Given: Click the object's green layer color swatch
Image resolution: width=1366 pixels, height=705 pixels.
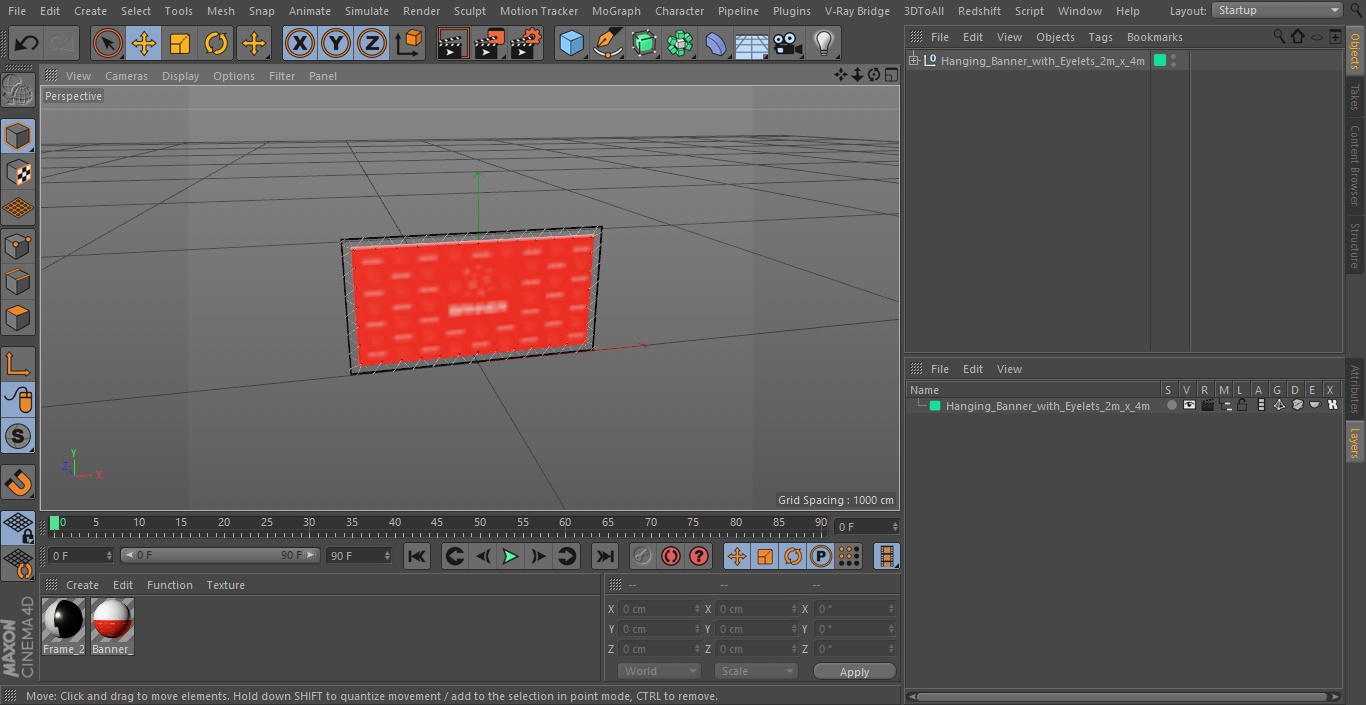Looking at the screenshot, I should coord(1160,61).
